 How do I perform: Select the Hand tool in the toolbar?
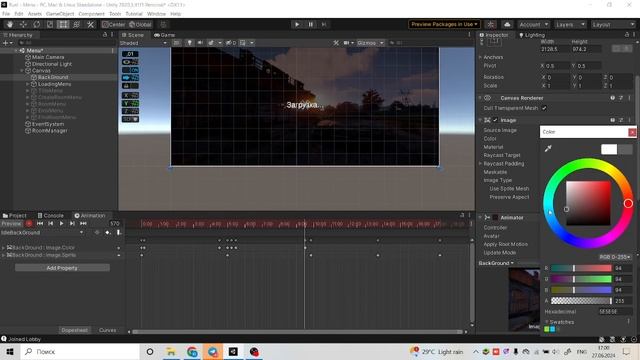click(10, 24)
